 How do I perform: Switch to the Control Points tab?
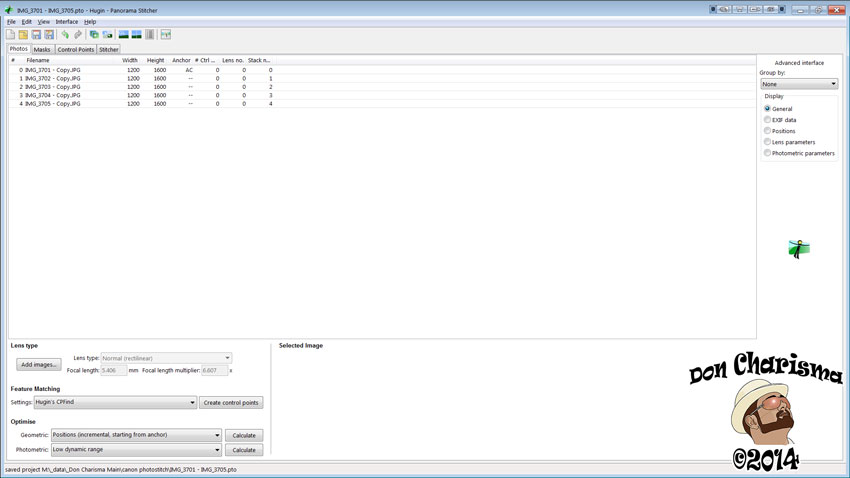tap(76, 49)
